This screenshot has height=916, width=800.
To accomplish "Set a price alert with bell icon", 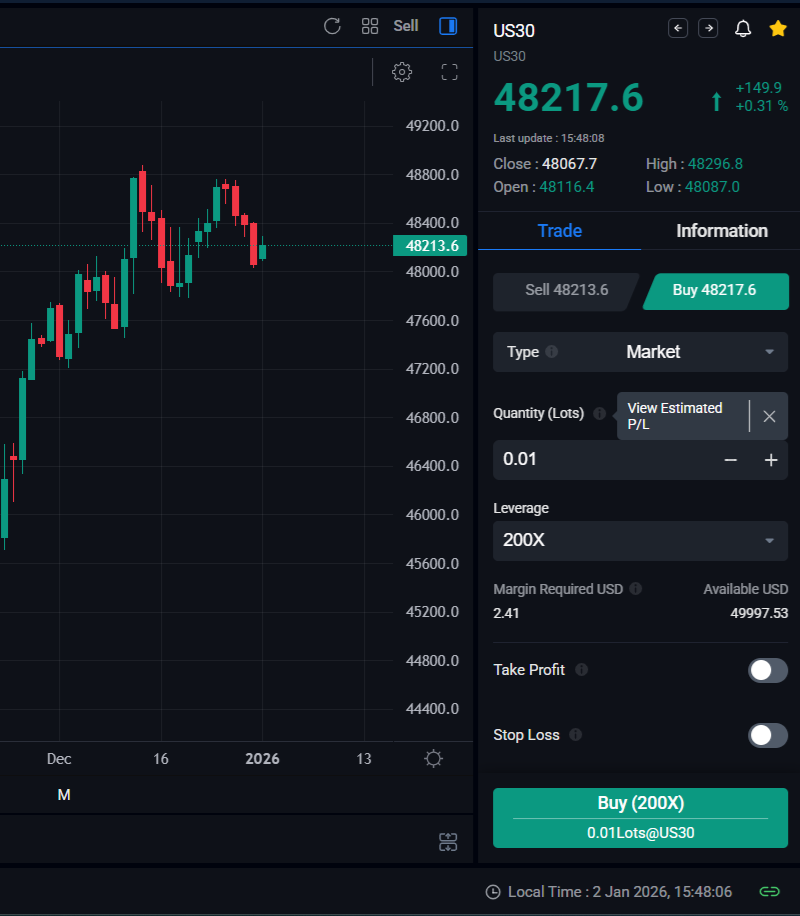I will pyautogui.click(x=743, y=28).
